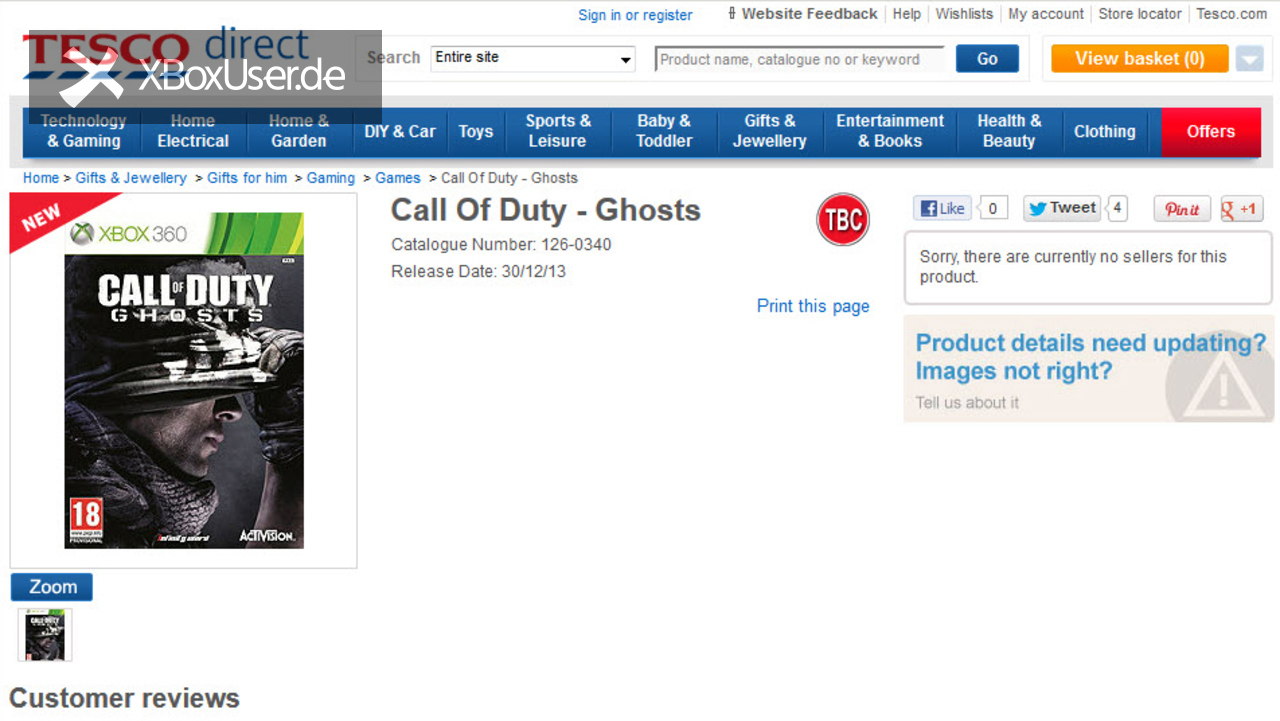This screenshot has height=721, width=1280.
Task: Click Sign in or register link
Action: [x=635, y=15]
